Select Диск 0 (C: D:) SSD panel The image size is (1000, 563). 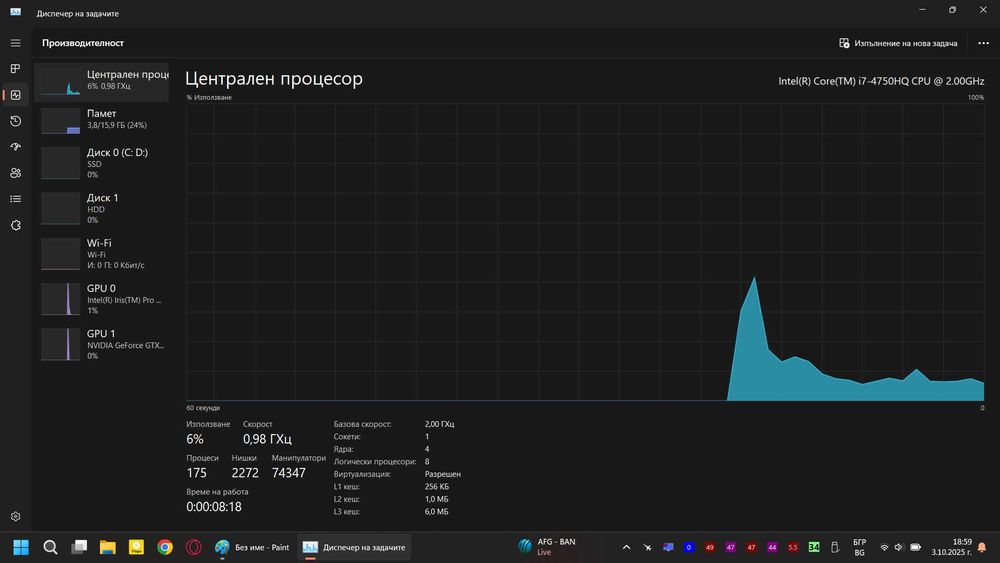coord(102,163)
